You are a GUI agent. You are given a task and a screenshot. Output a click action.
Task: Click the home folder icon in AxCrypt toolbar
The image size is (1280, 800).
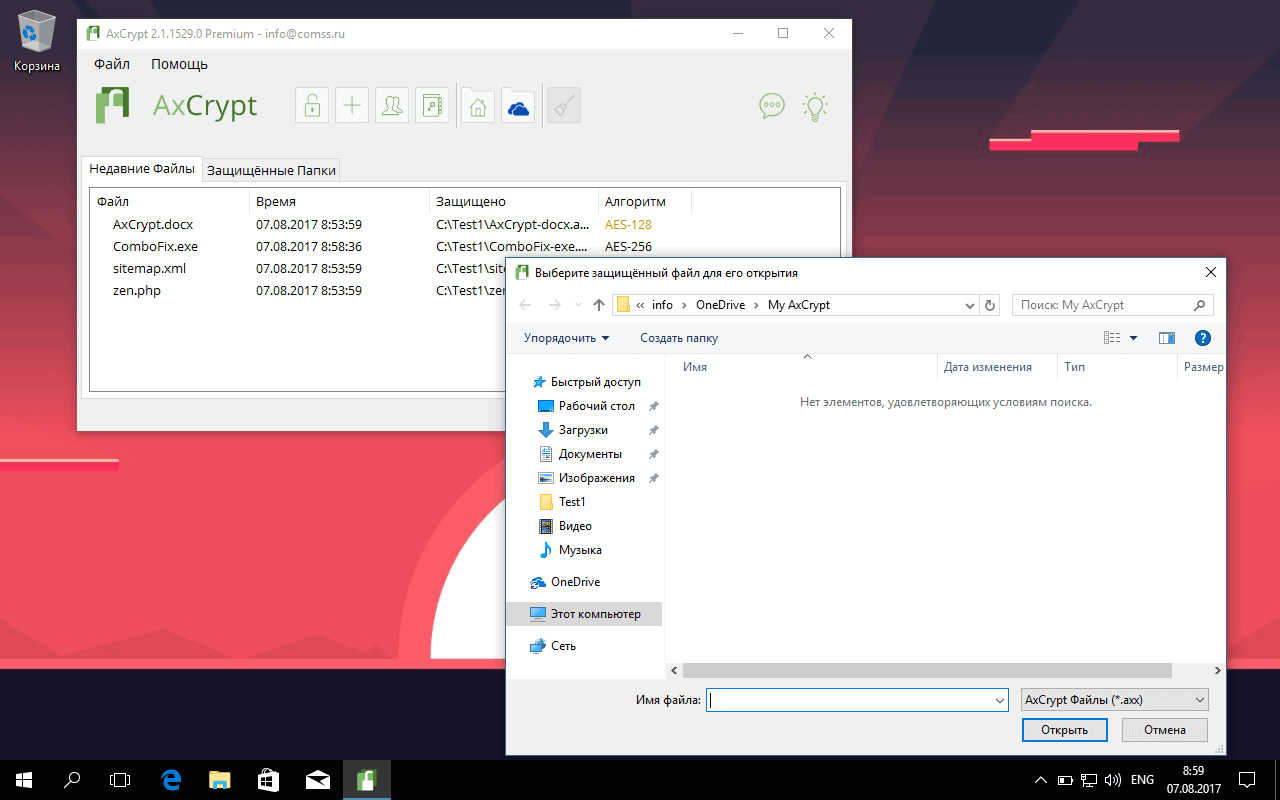pos(478,105)
